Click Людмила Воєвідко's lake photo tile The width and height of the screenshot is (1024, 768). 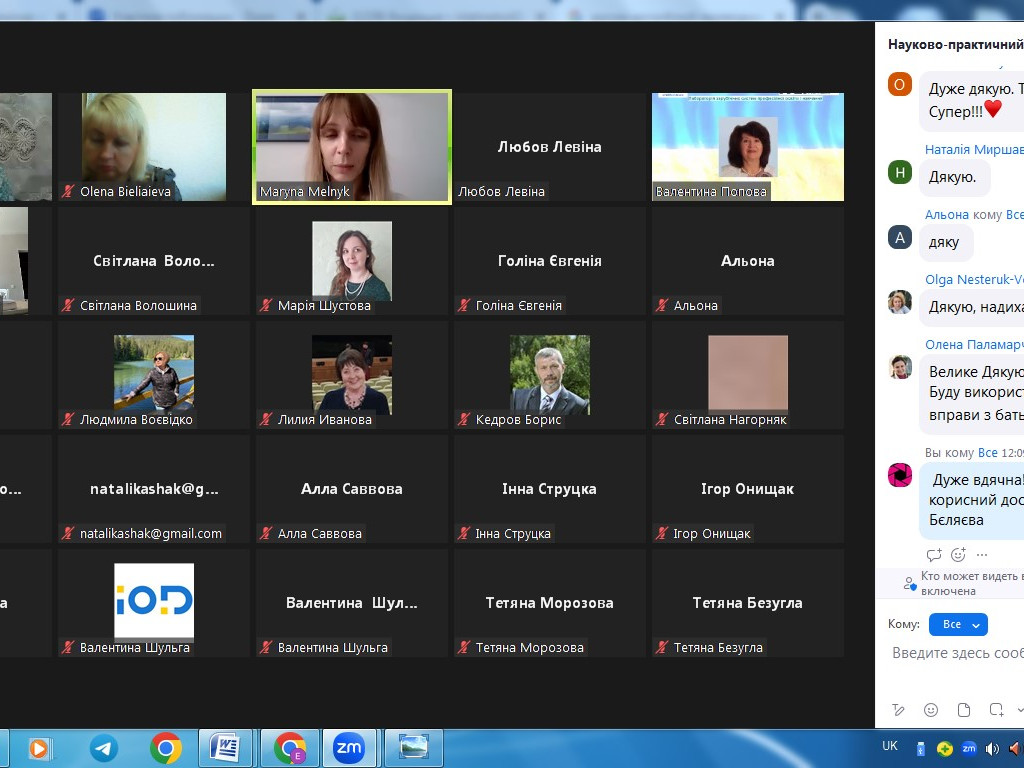[x=154, y=374]
